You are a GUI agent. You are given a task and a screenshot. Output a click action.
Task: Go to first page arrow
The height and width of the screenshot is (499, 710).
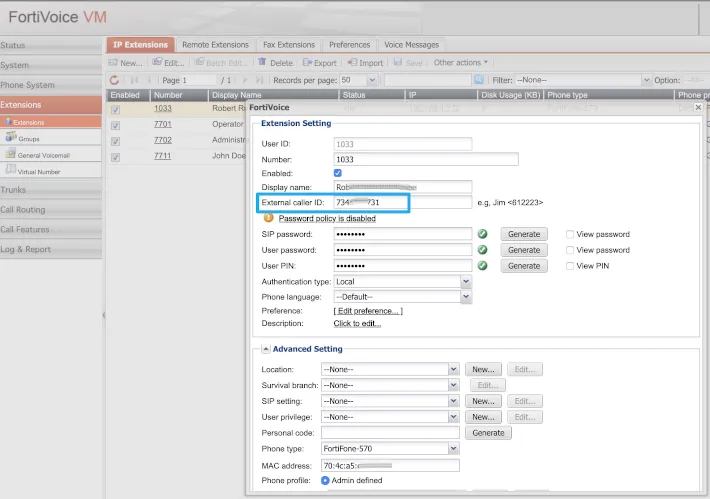[x=134, y=80]
